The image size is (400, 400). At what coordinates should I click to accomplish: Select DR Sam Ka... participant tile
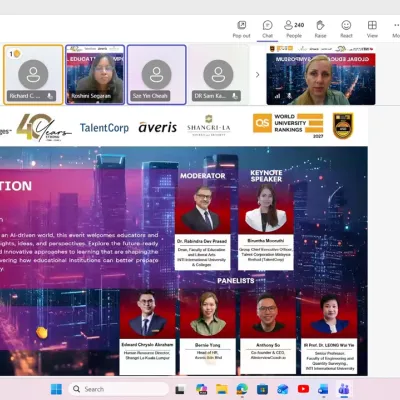click(x=218, y=75)
